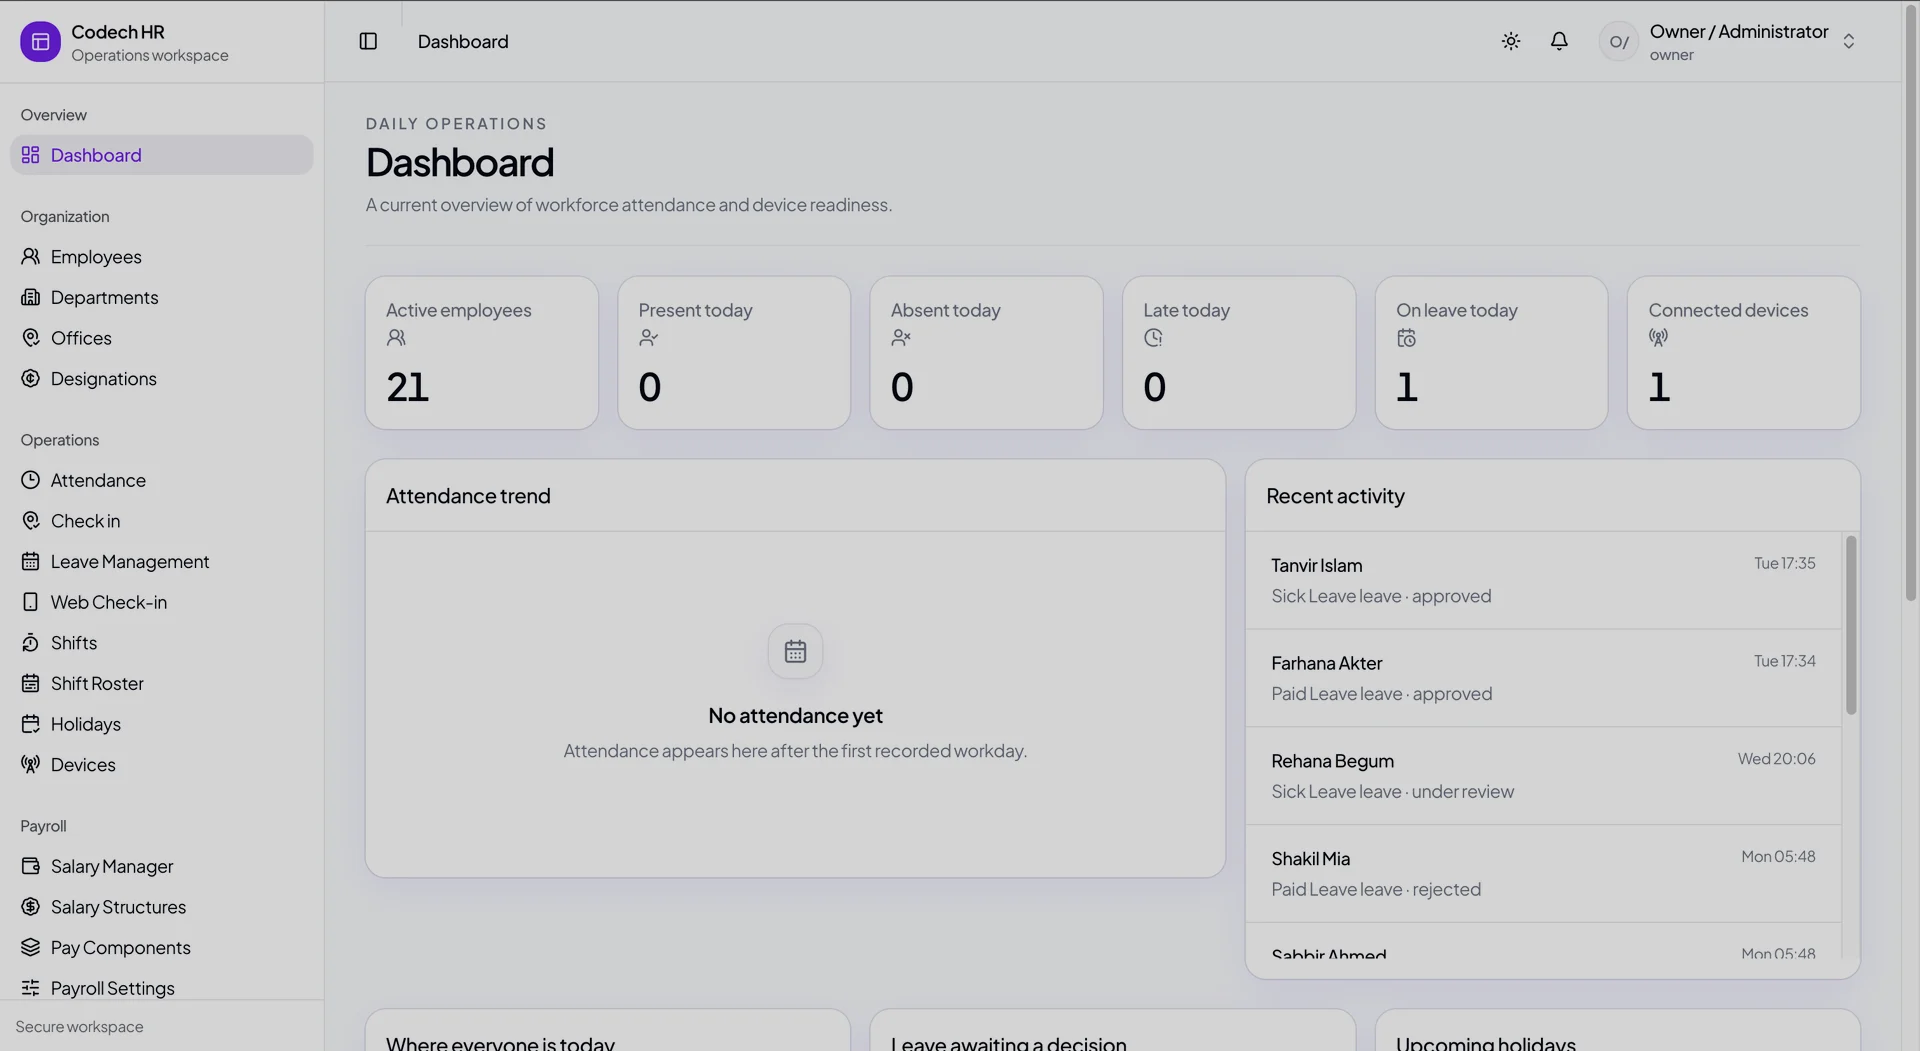Image resolution: width=1920 pixels, height=1051 pixels.
Task: Expand the Owner / Administrator account switcher
Action: [x=1848, y=42]
